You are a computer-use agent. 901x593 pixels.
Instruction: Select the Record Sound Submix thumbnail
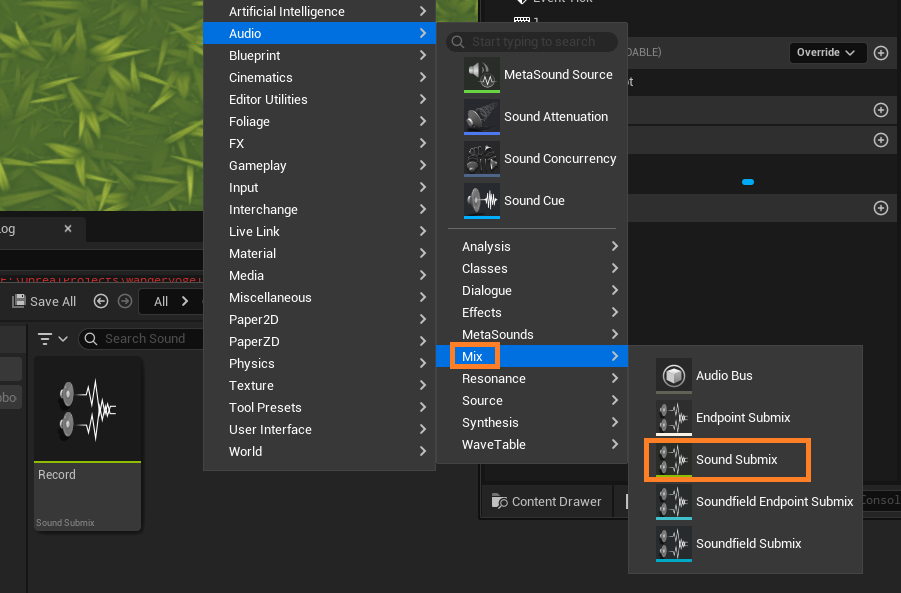(x=87, y=412)
